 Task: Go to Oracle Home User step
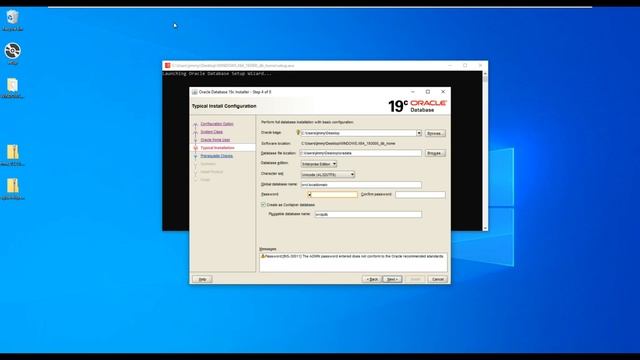pos(215,140)
